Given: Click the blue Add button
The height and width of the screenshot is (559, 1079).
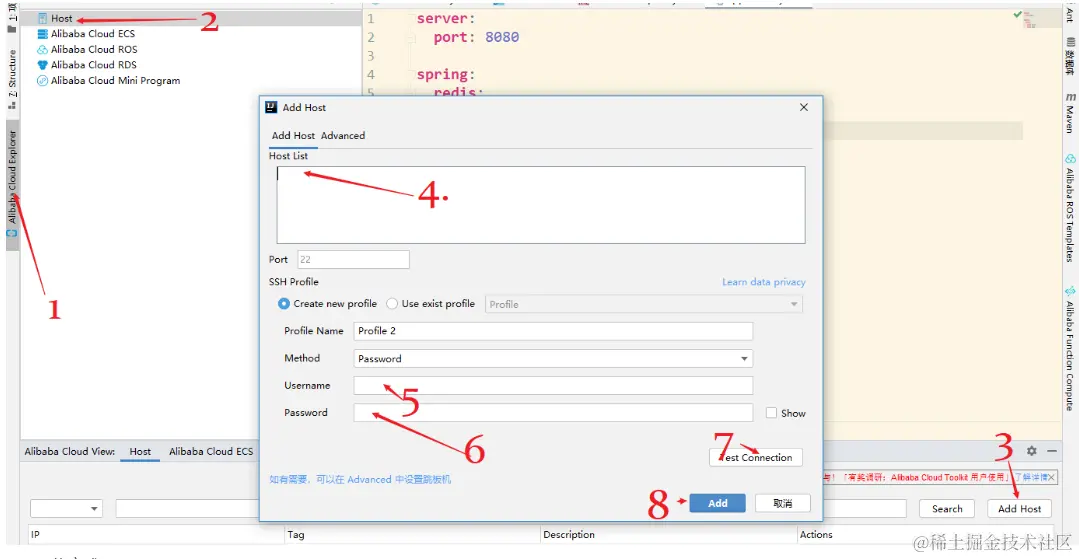Looking at the screenshot, I should click(x=718, y=503).
